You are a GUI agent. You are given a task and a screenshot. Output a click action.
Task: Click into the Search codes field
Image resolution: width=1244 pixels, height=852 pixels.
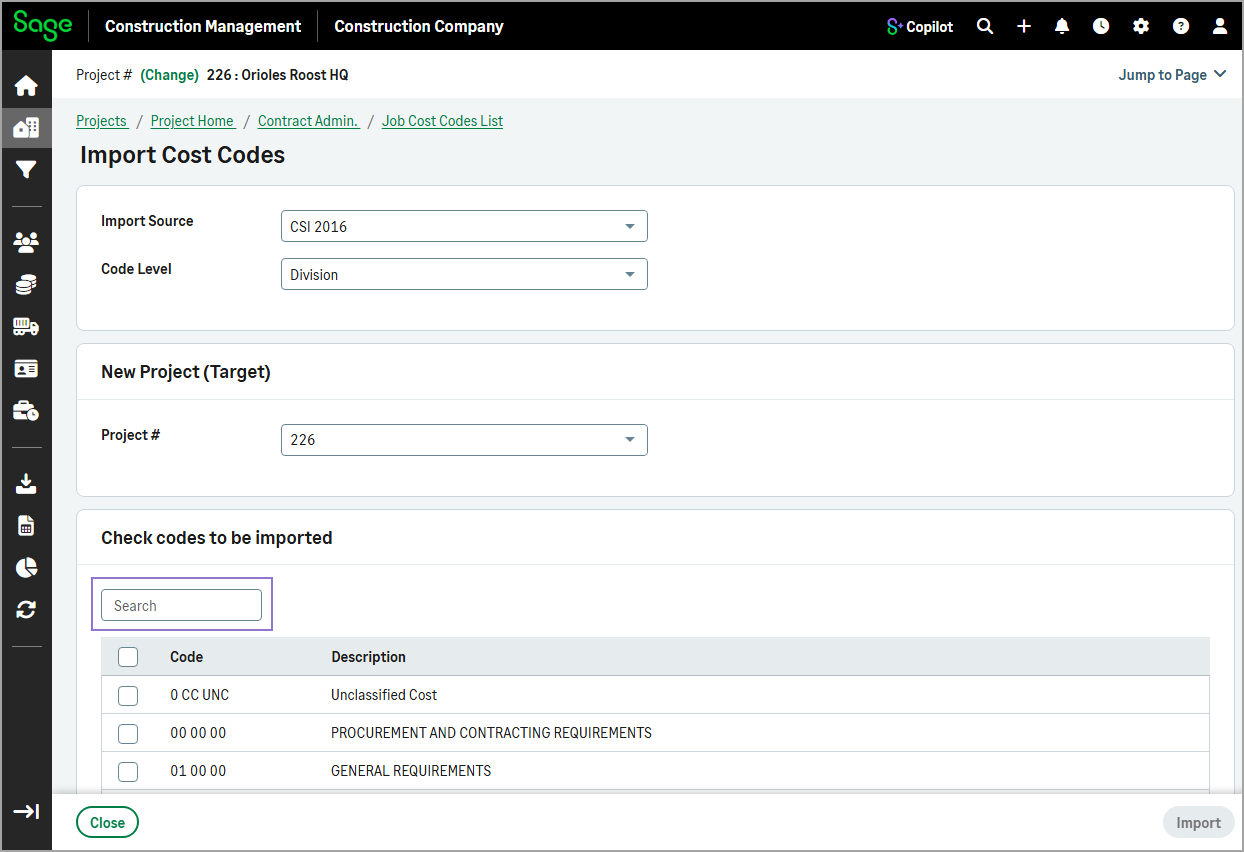click(181, 605)
